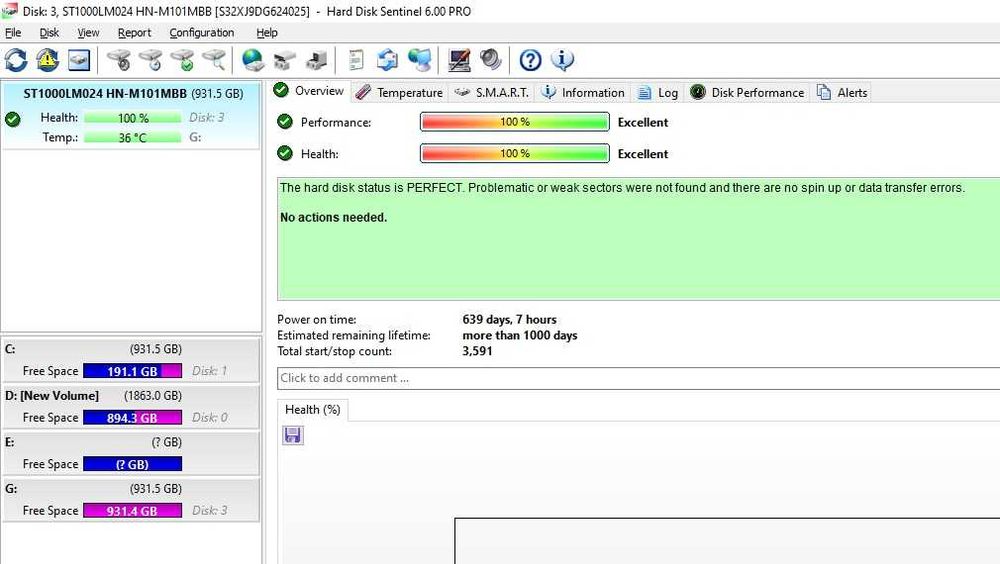This screenshot has height=564, width=1000.
Task: Click the 'more than 1000 days' value
Action: pyautogui.click(x=519, y=335)
